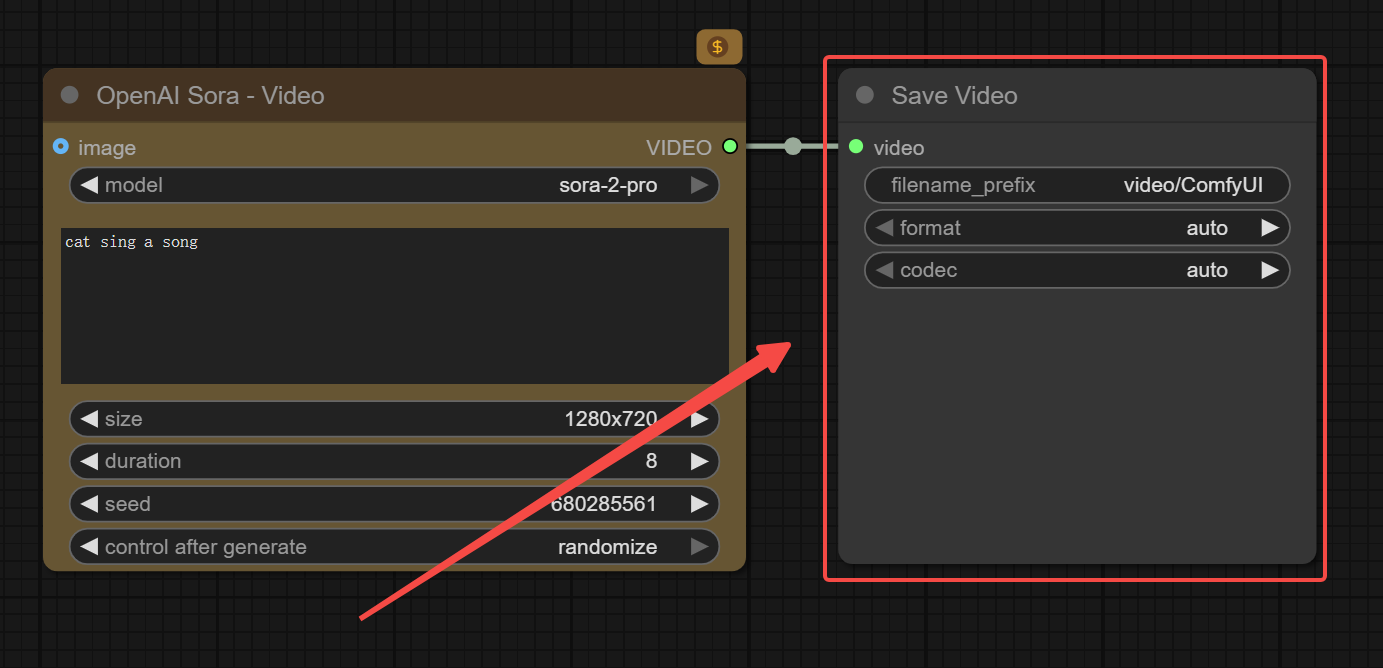This screenshot has height=668, width=1383.
Task: Click the prompt text area with cat sing a song
Action: pyautogui.click(x=394, y=305)
